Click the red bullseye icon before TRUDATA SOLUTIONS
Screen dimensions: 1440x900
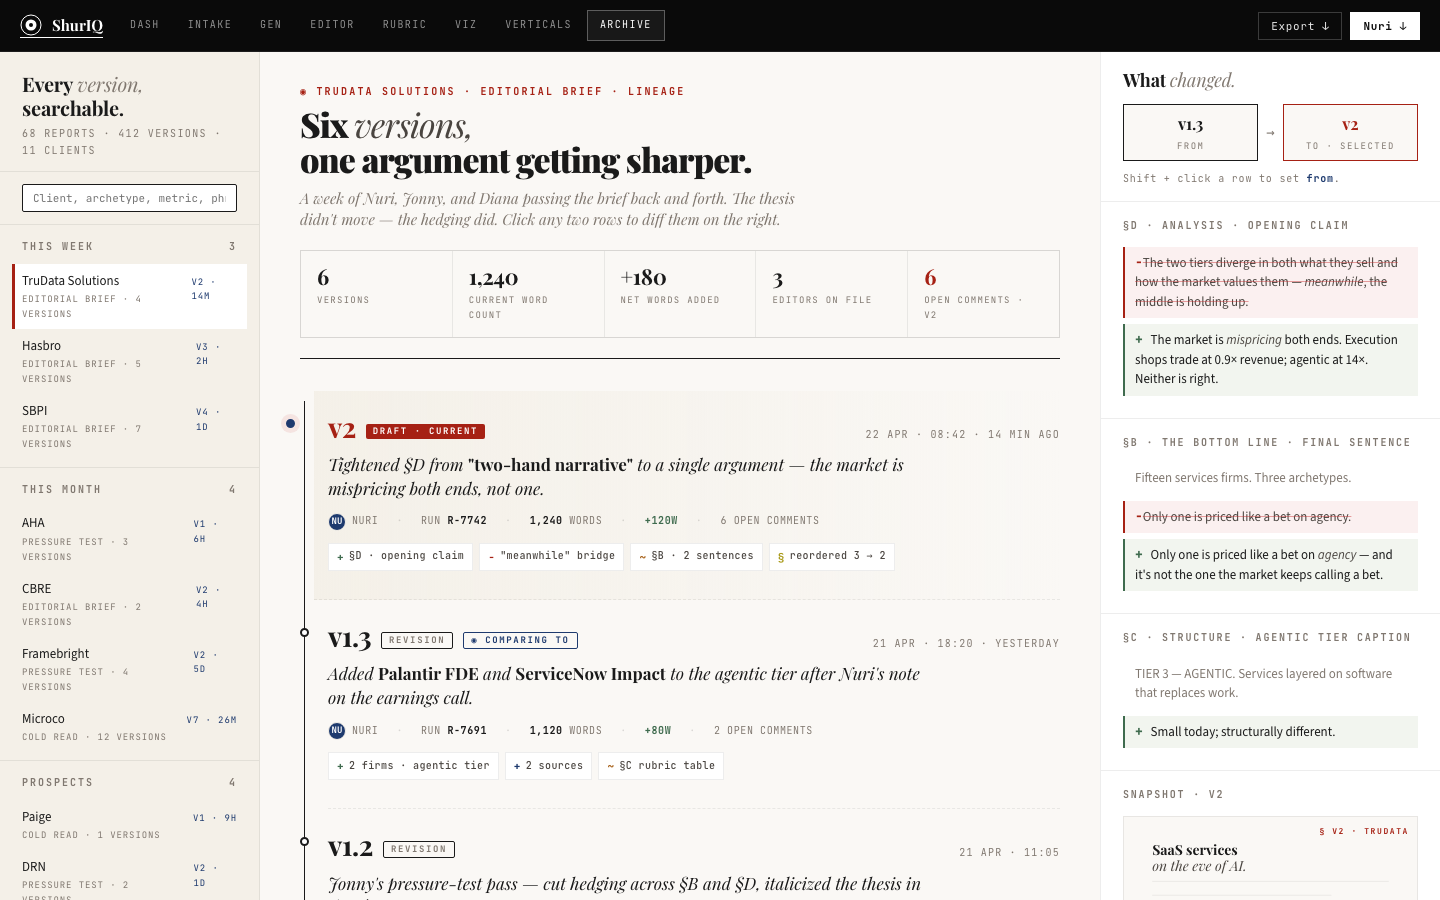click(x=303, y=90)
